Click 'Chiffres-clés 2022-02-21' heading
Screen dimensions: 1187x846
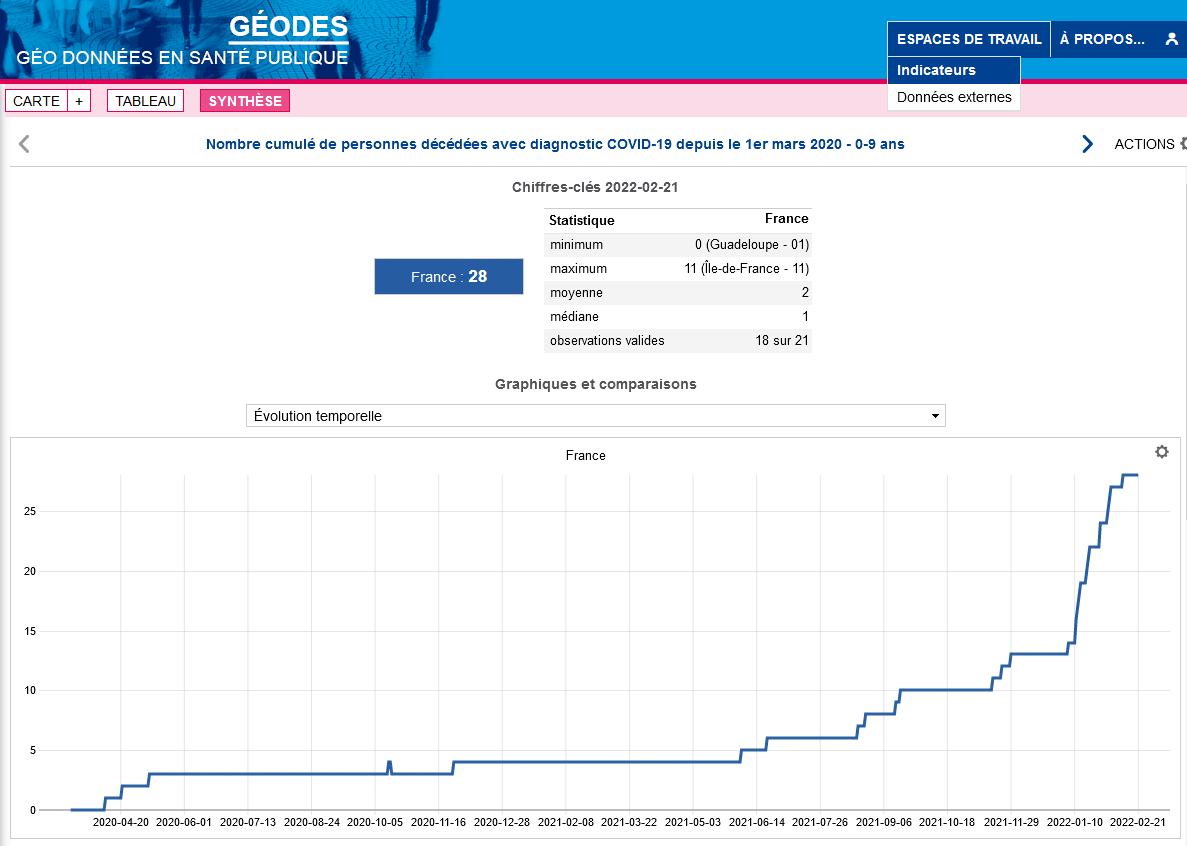[x=595, y=187]
